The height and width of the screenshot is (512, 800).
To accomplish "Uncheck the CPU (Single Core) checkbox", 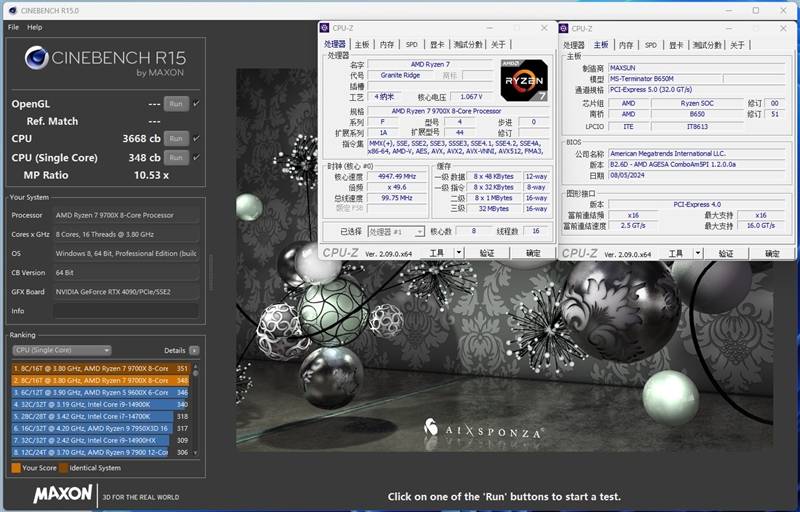I will [196, 158].
